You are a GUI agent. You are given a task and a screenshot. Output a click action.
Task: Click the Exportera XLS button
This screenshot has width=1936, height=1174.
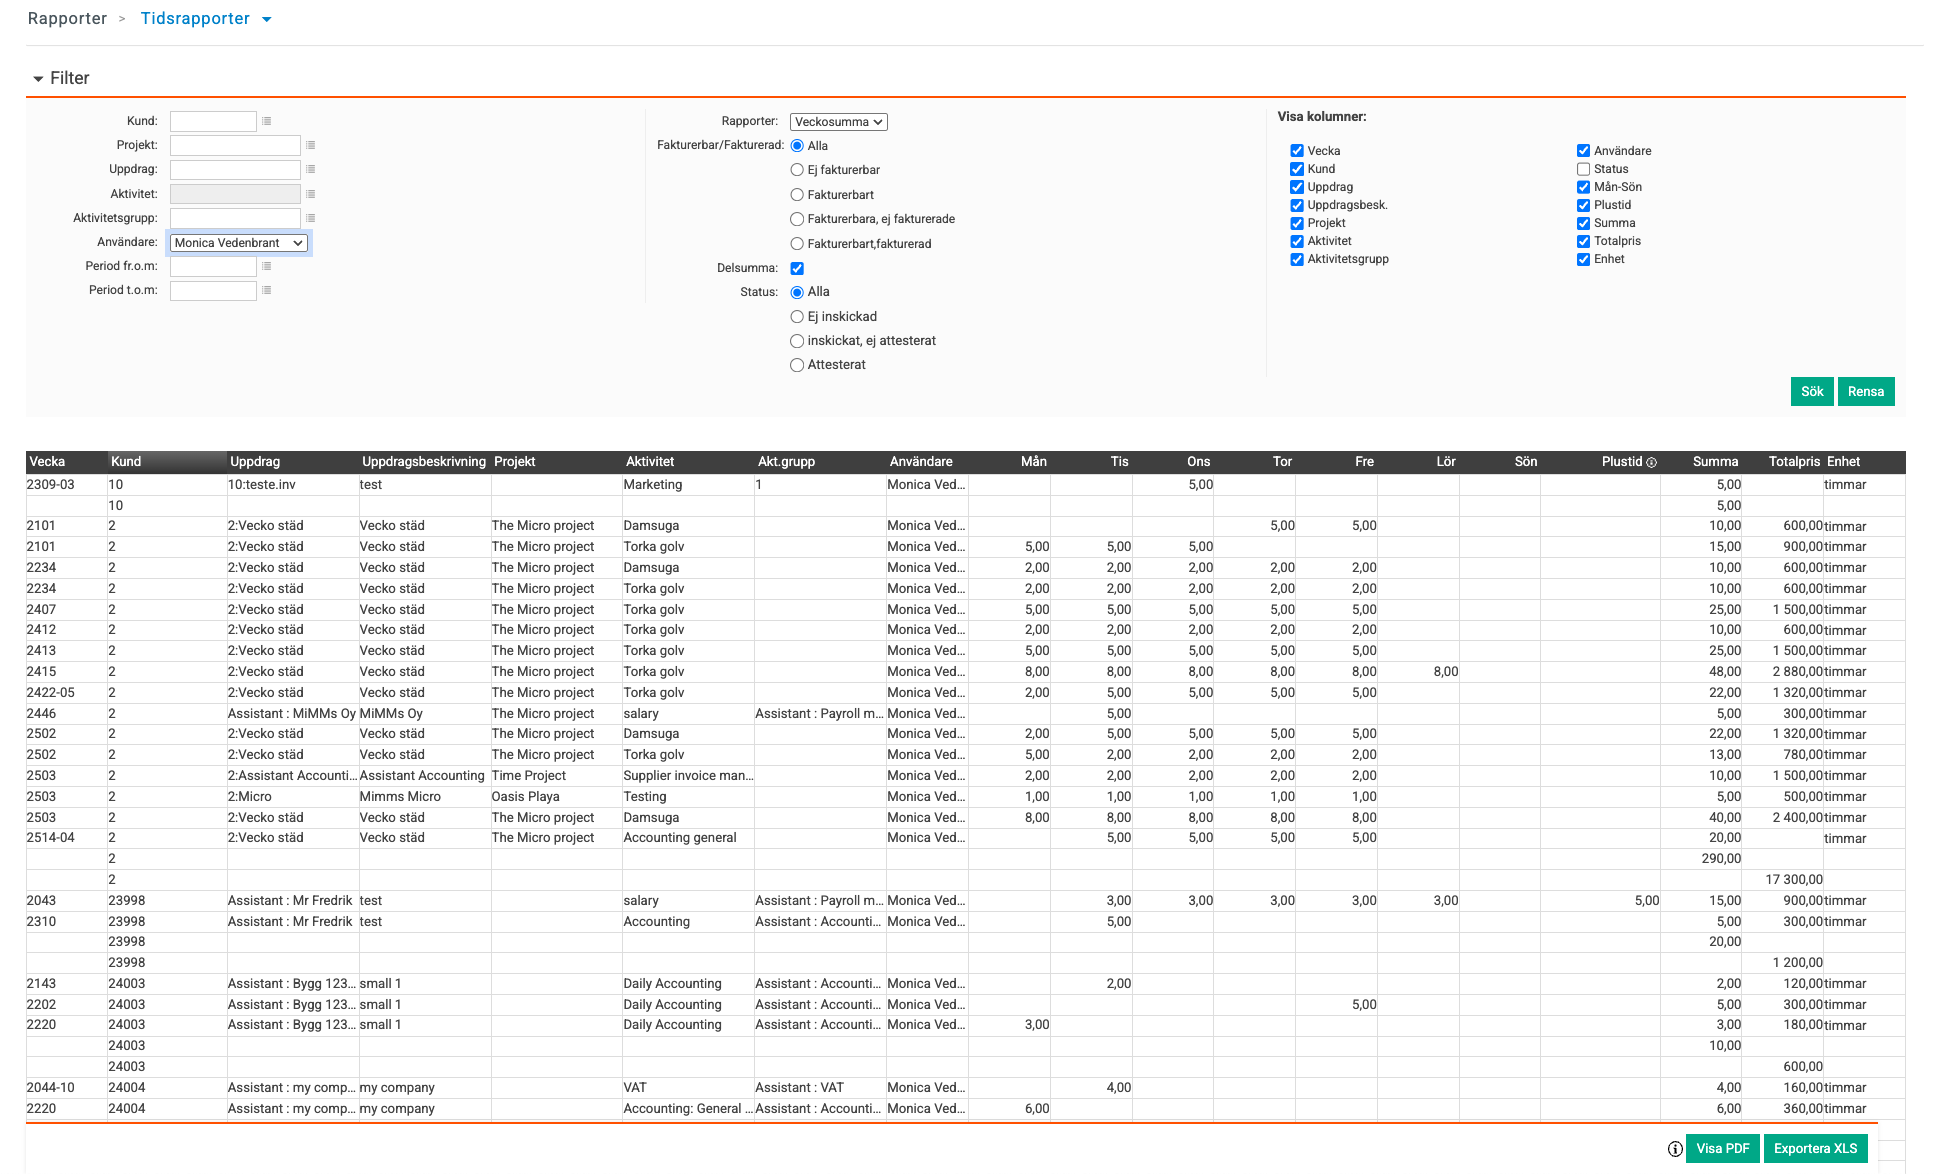coord(1815,1148)
